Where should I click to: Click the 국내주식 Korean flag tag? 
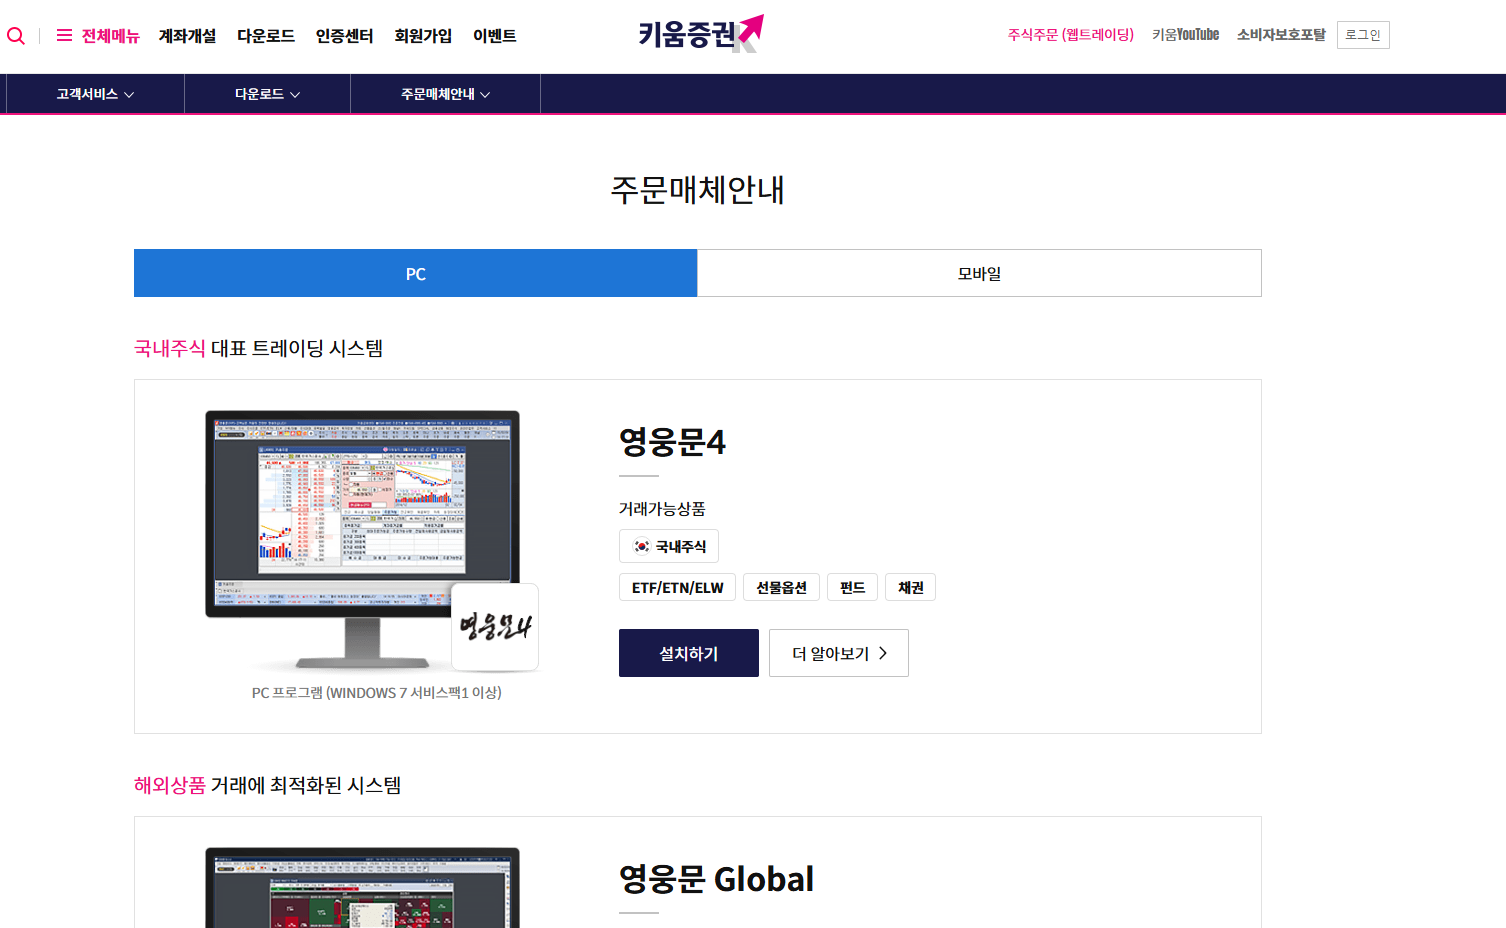click(x=669, y=546)
